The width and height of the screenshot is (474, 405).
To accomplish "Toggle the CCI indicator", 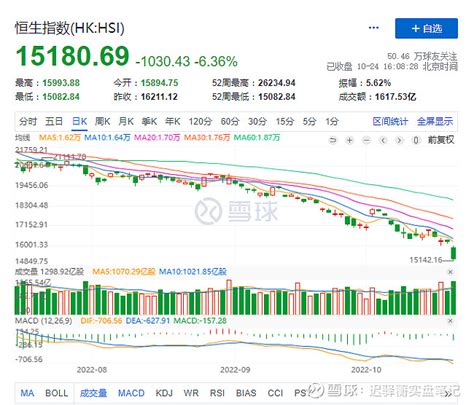I will click(275, 393).
